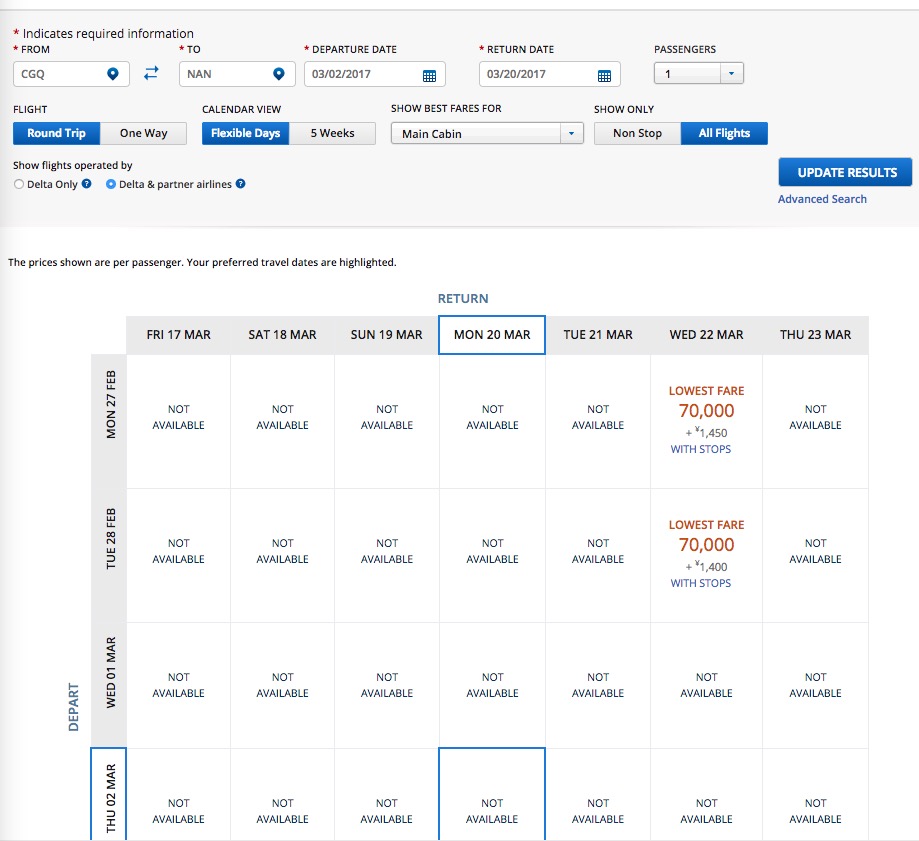The image size is (919, 841).
Task: Open the departure date calendar icon
Action: click(x=429, y=76)
